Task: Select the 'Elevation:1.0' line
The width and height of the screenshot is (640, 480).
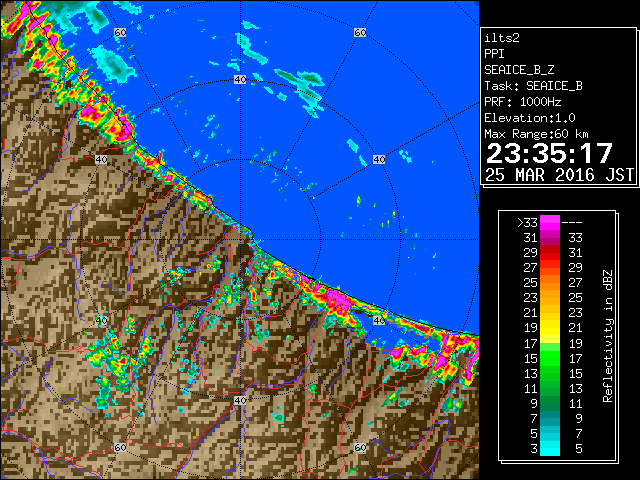Action: click(x=530, y=118)
